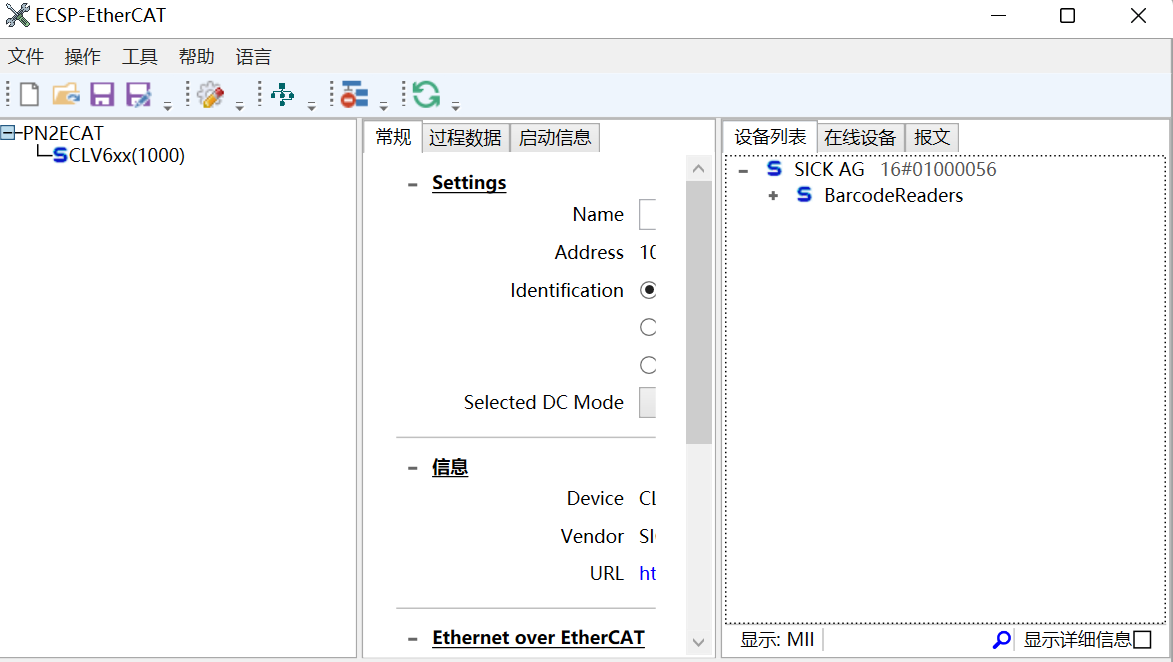Collapse the SICK AG vendor node

[743, 171]
